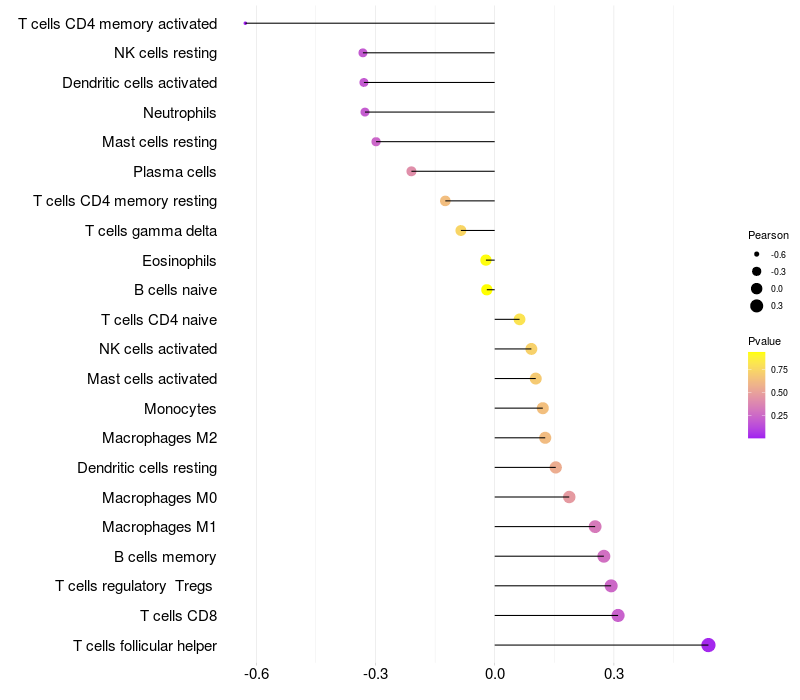This screenshot has width=800, height=700.
Task: Click the Neutrophils axis label
Action: (180, 113)
